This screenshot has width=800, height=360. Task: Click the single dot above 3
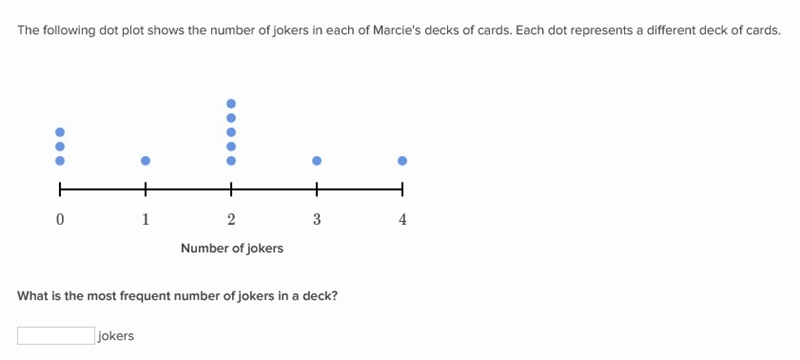point(317,161)
